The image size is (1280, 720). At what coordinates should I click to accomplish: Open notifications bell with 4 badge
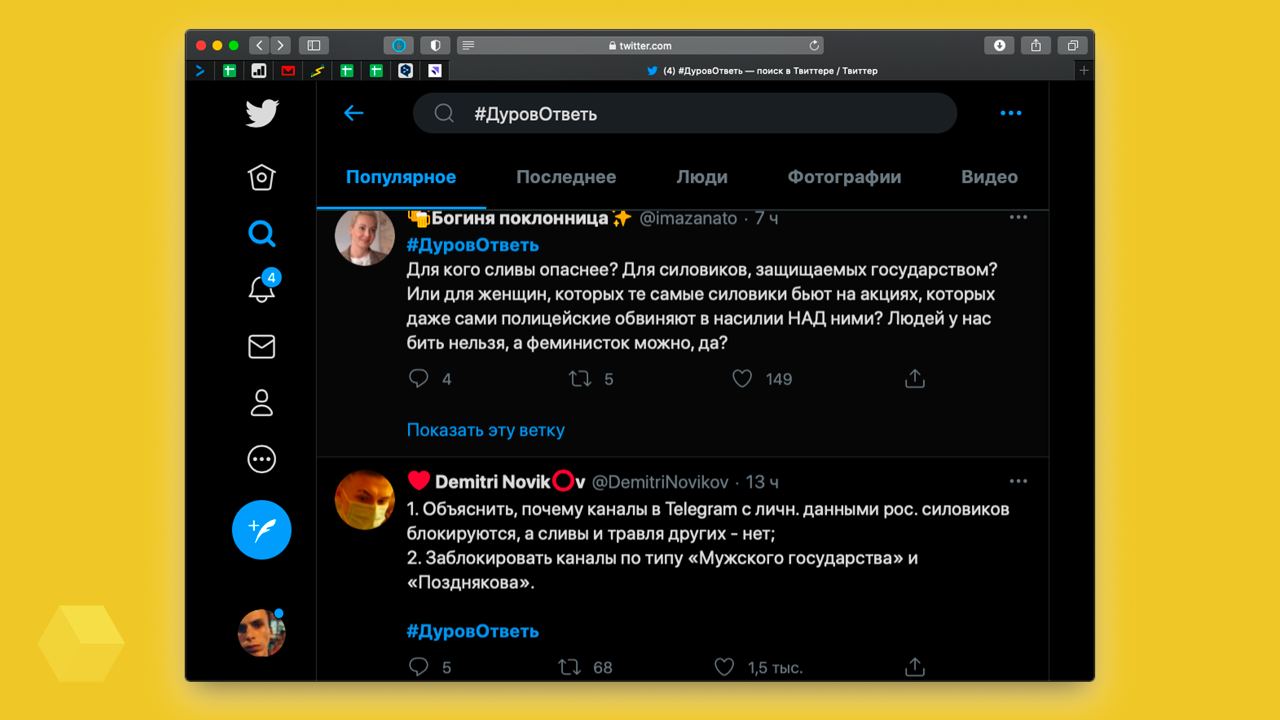tap(262, 287)
